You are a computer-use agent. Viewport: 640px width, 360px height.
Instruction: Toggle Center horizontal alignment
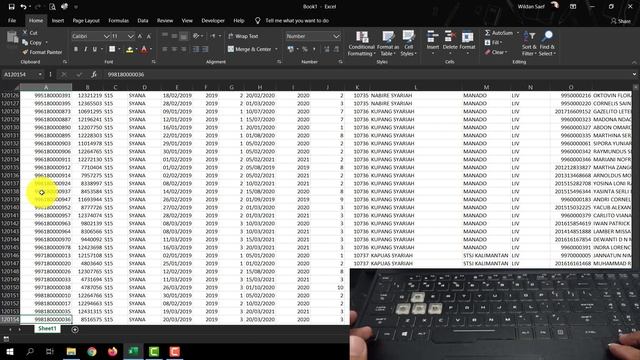174,49
